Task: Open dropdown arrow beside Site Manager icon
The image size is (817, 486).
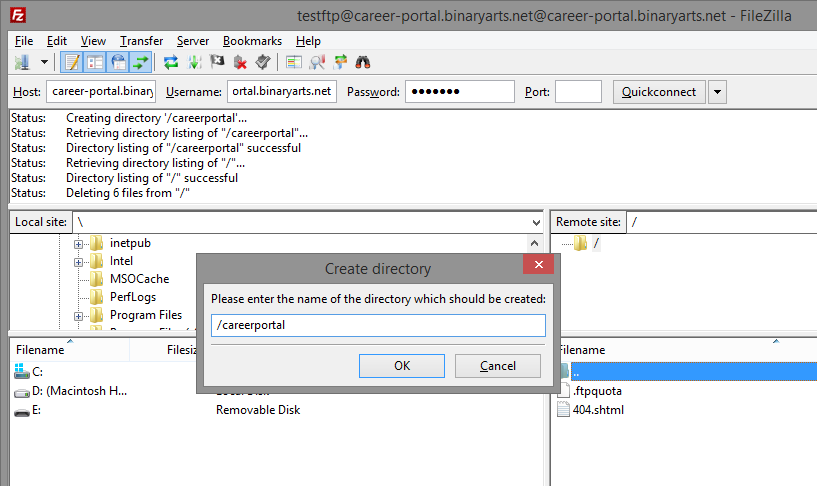Action: coord(44,62)
